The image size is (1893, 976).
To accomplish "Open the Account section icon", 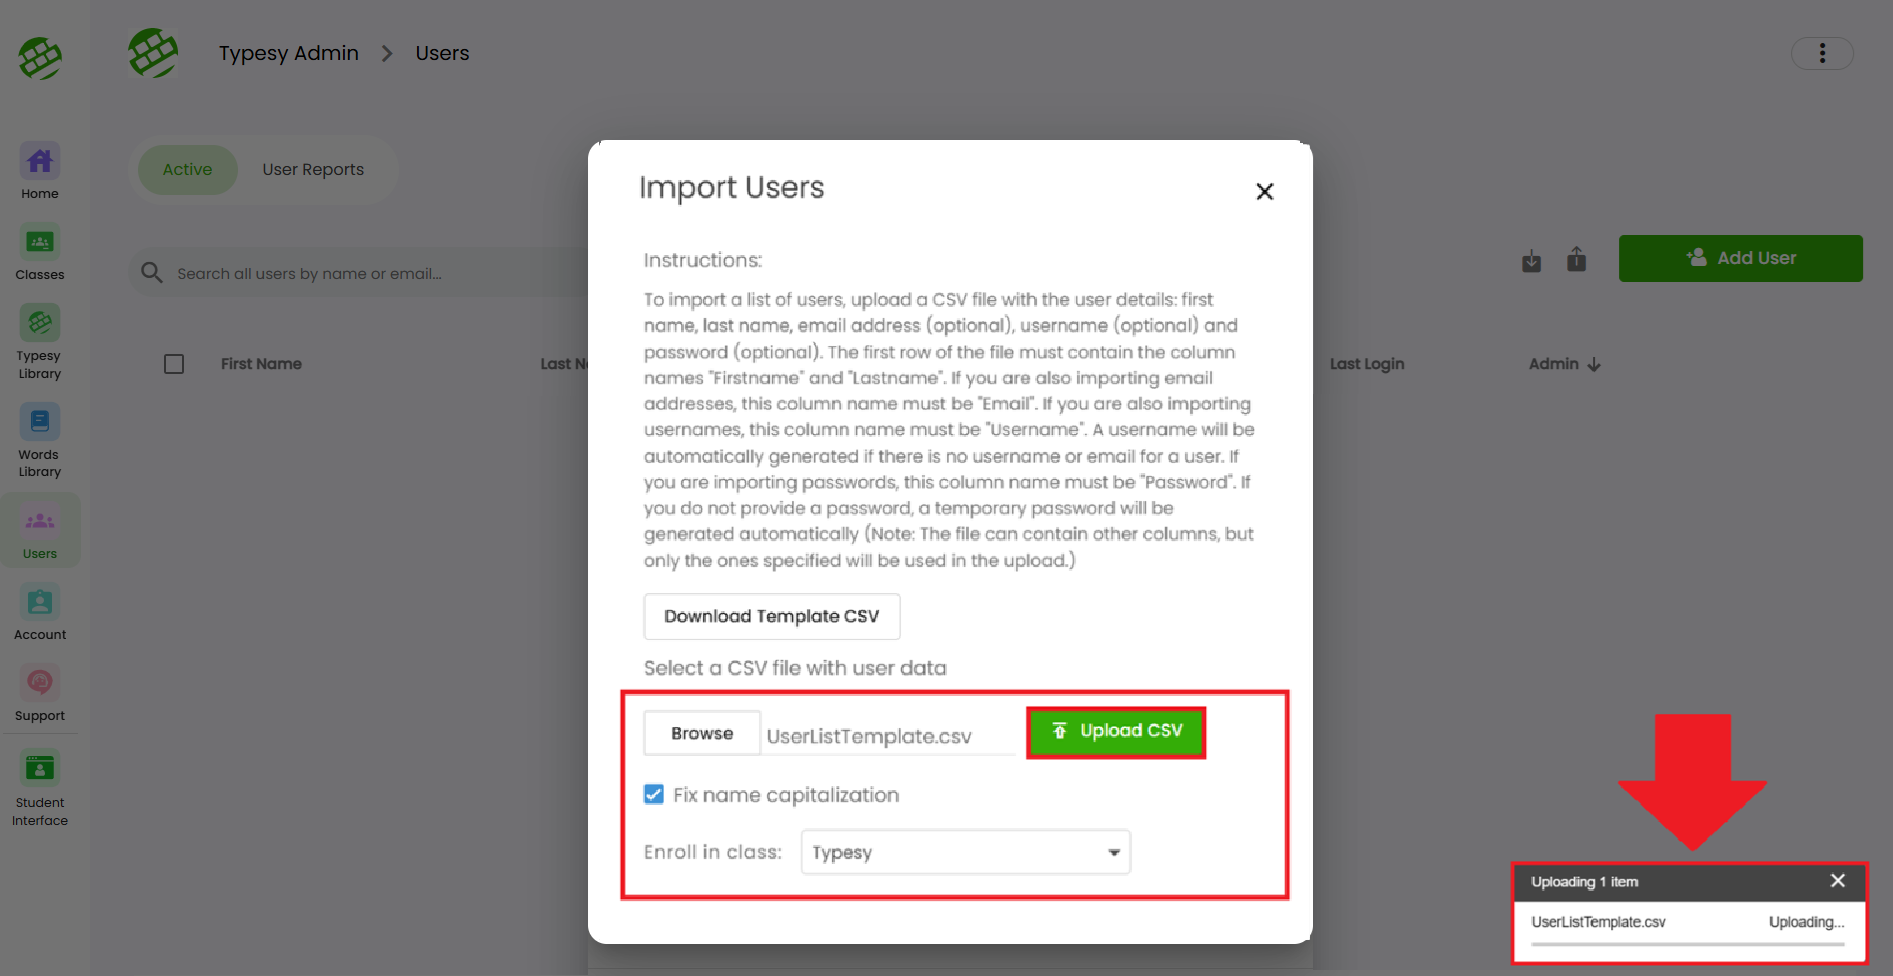I will click(40, 603).
